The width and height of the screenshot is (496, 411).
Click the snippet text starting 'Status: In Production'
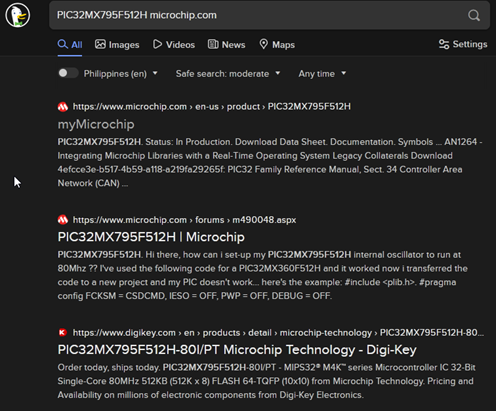click(x=270, y=162)
